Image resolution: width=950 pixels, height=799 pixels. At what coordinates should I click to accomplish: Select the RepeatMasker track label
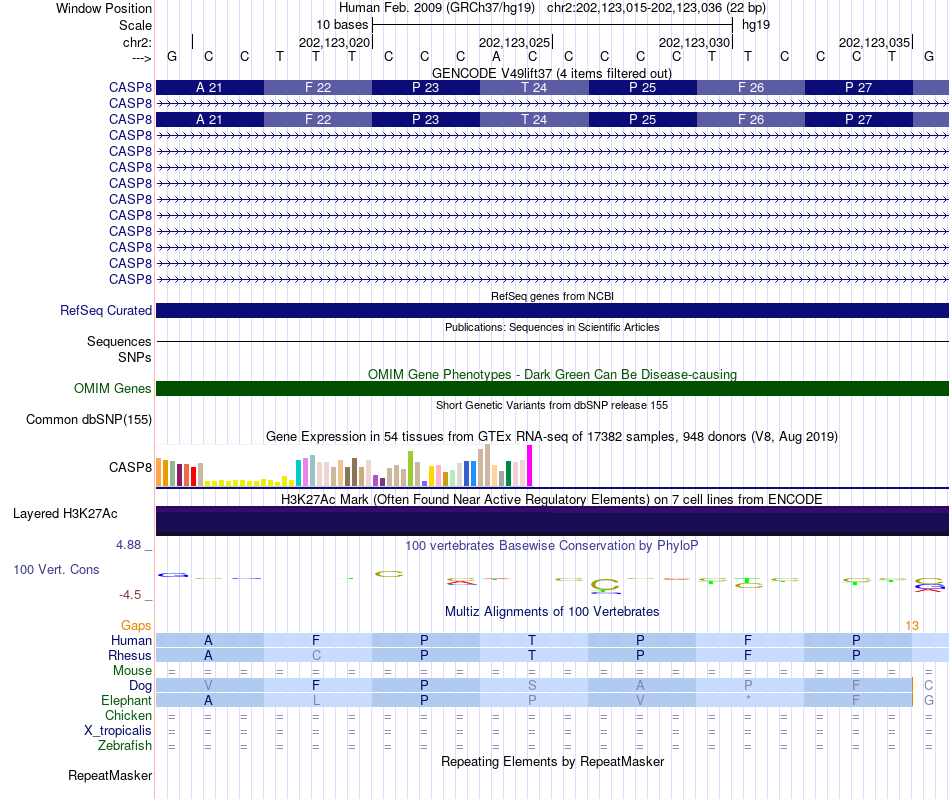[x=110, y=775]
